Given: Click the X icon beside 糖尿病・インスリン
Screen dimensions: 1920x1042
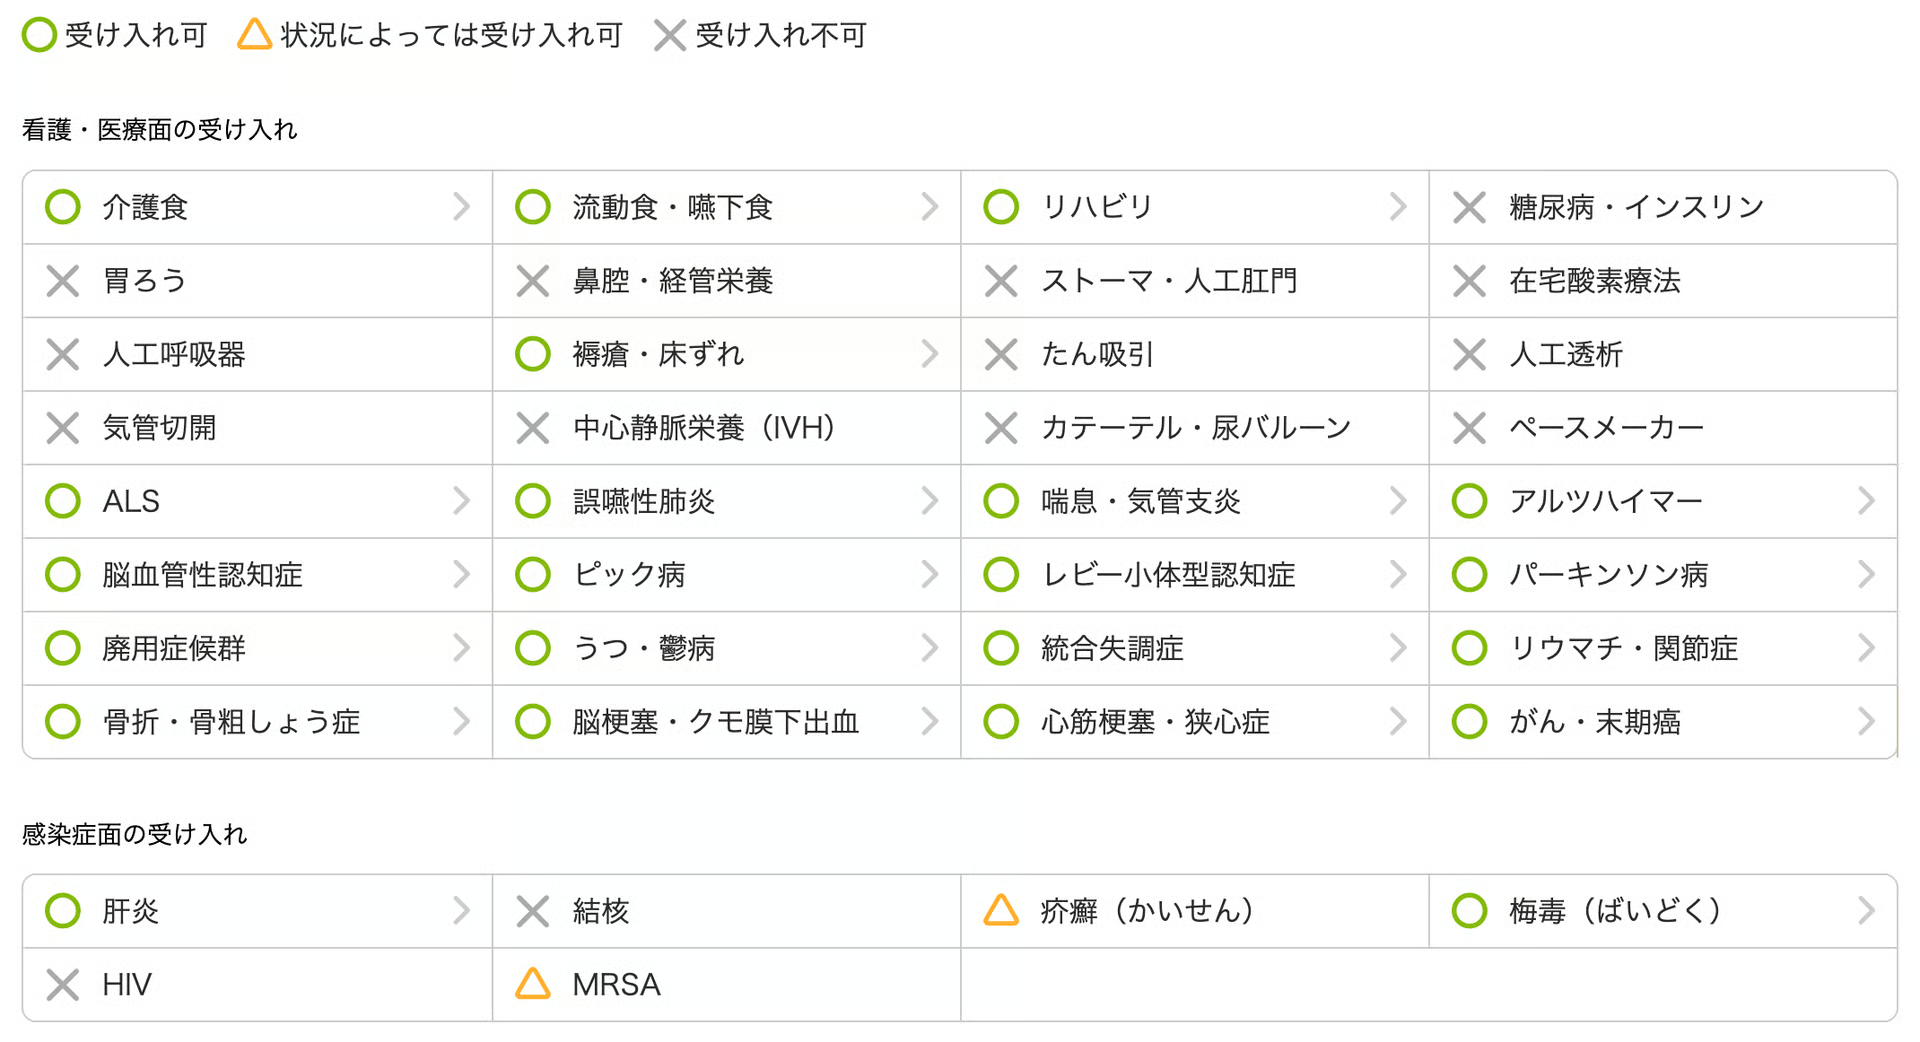Looking at the screenshot, I should [x=1469, y=207].
